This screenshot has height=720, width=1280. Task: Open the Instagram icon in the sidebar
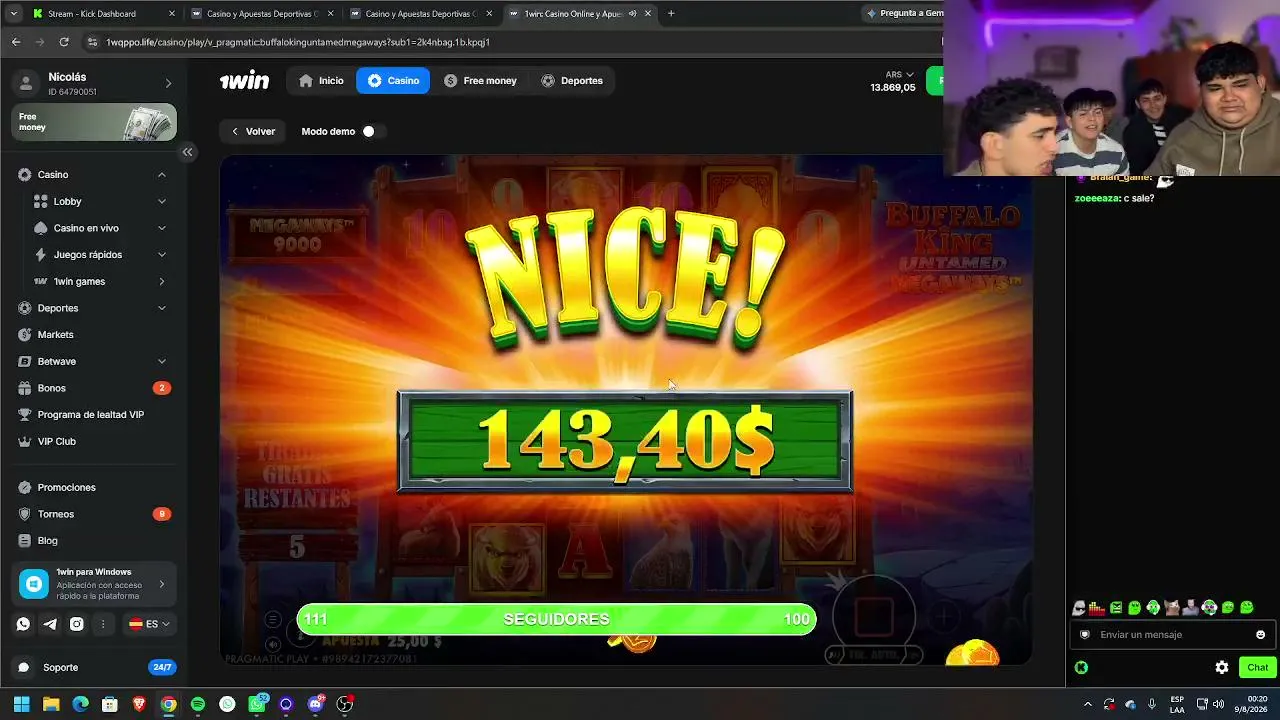[76, 624]
